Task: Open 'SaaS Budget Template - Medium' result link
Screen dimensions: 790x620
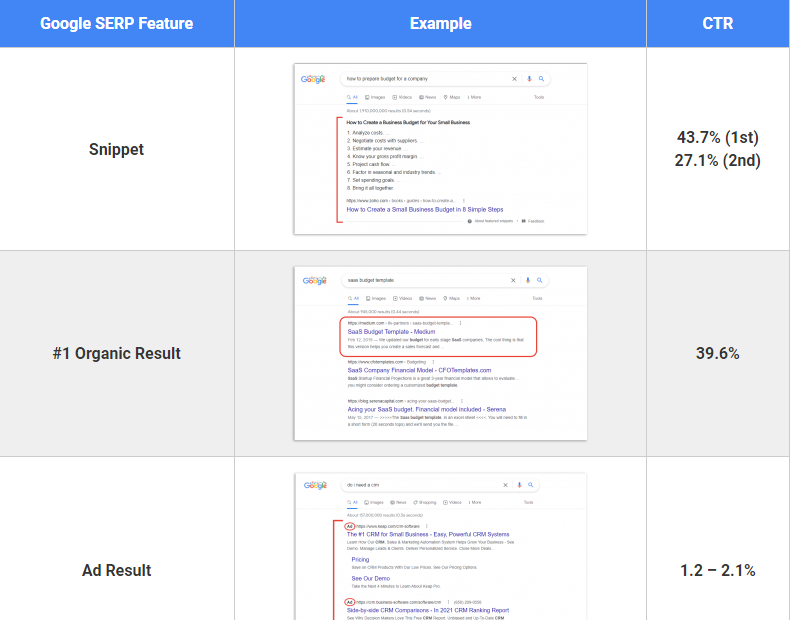Action: pos(391,331)
